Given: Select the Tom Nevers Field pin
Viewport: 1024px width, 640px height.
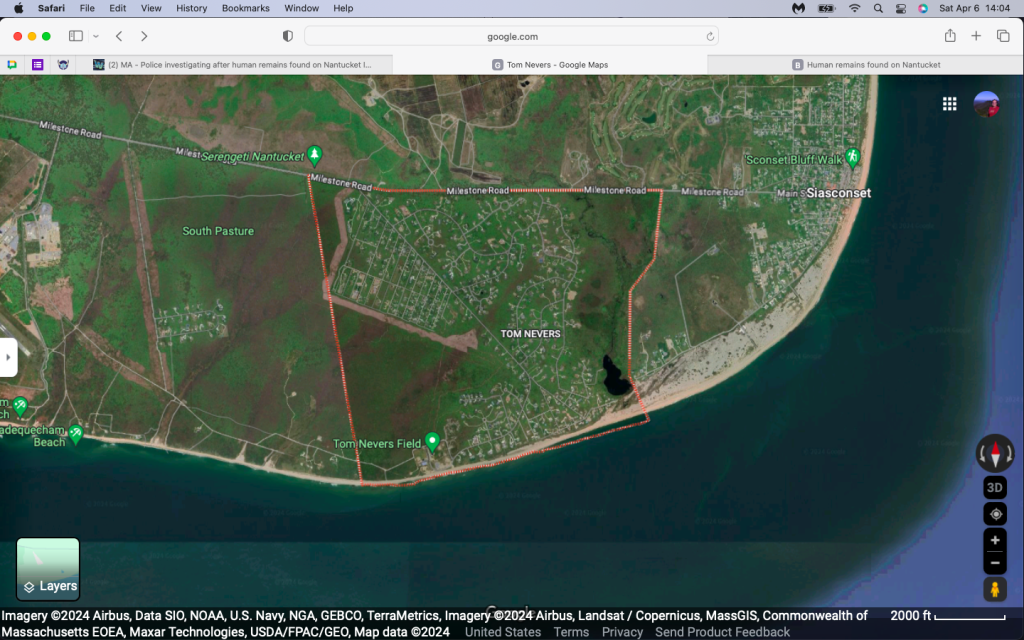Looking at the screenshot, I should (x=432, y=441).
